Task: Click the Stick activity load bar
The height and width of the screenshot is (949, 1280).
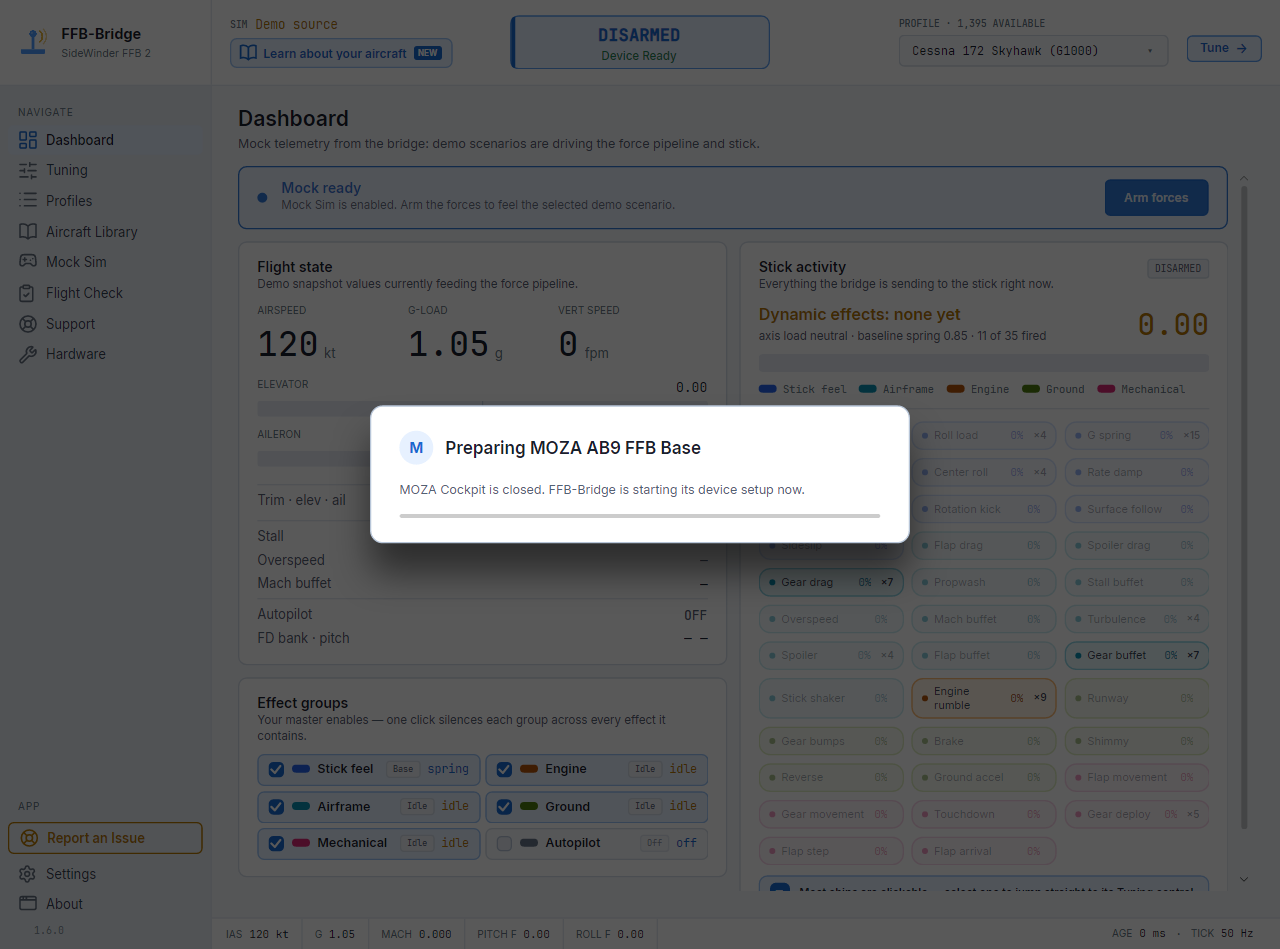Action: [984, 362]
